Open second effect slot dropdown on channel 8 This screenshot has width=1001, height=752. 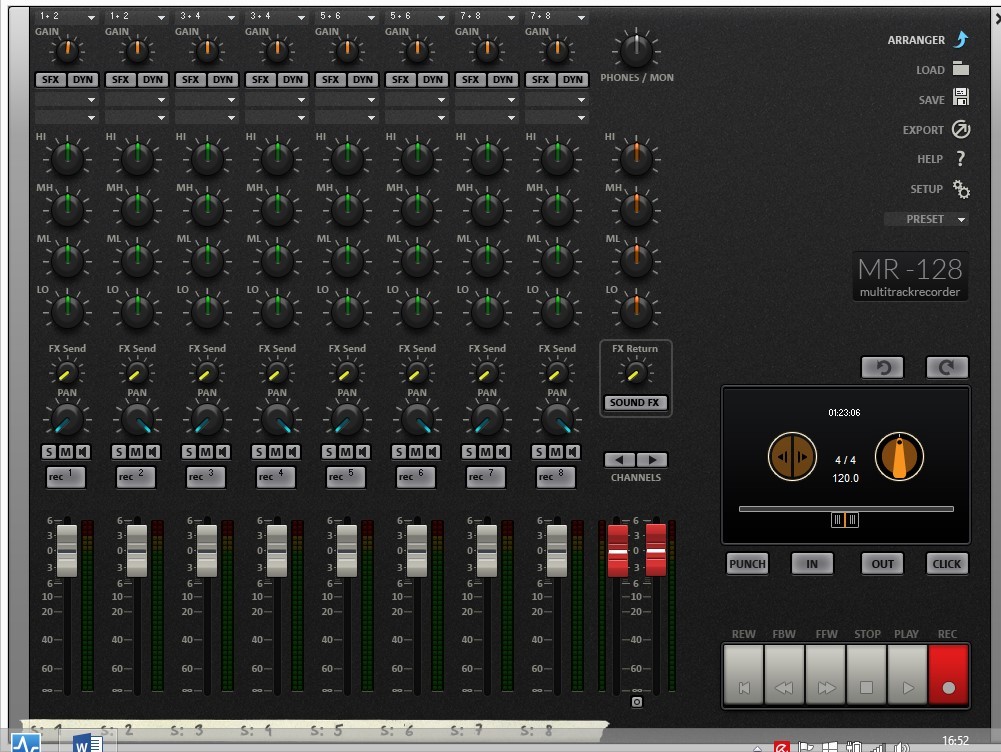[x=556, y=117]
